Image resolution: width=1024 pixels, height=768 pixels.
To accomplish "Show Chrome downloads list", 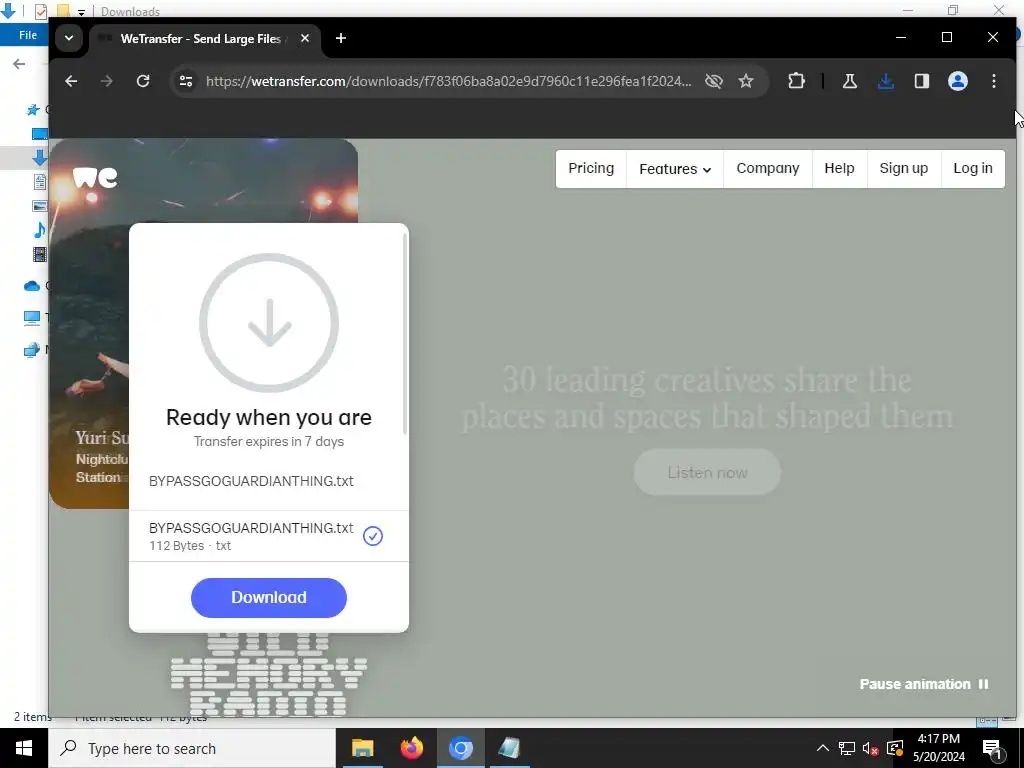I will (x=886, y=81).
